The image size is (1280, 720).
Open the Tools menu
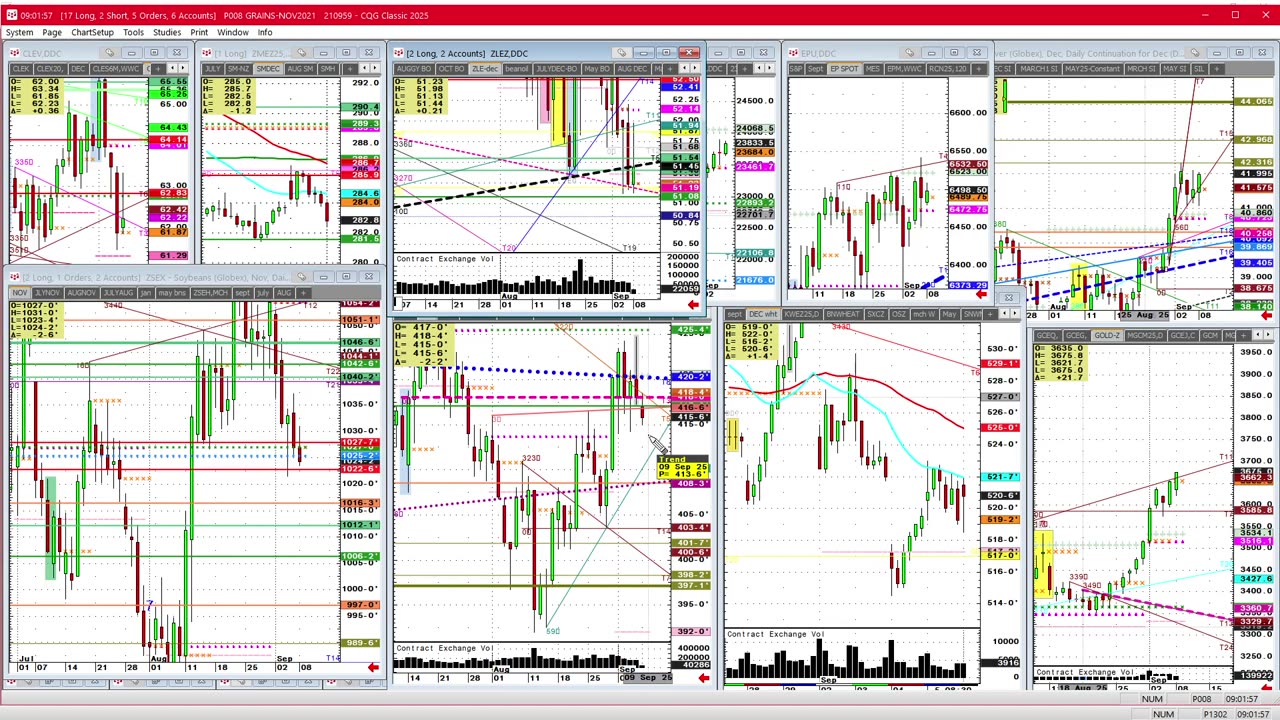pyautogui.click(x=133, y=32)
